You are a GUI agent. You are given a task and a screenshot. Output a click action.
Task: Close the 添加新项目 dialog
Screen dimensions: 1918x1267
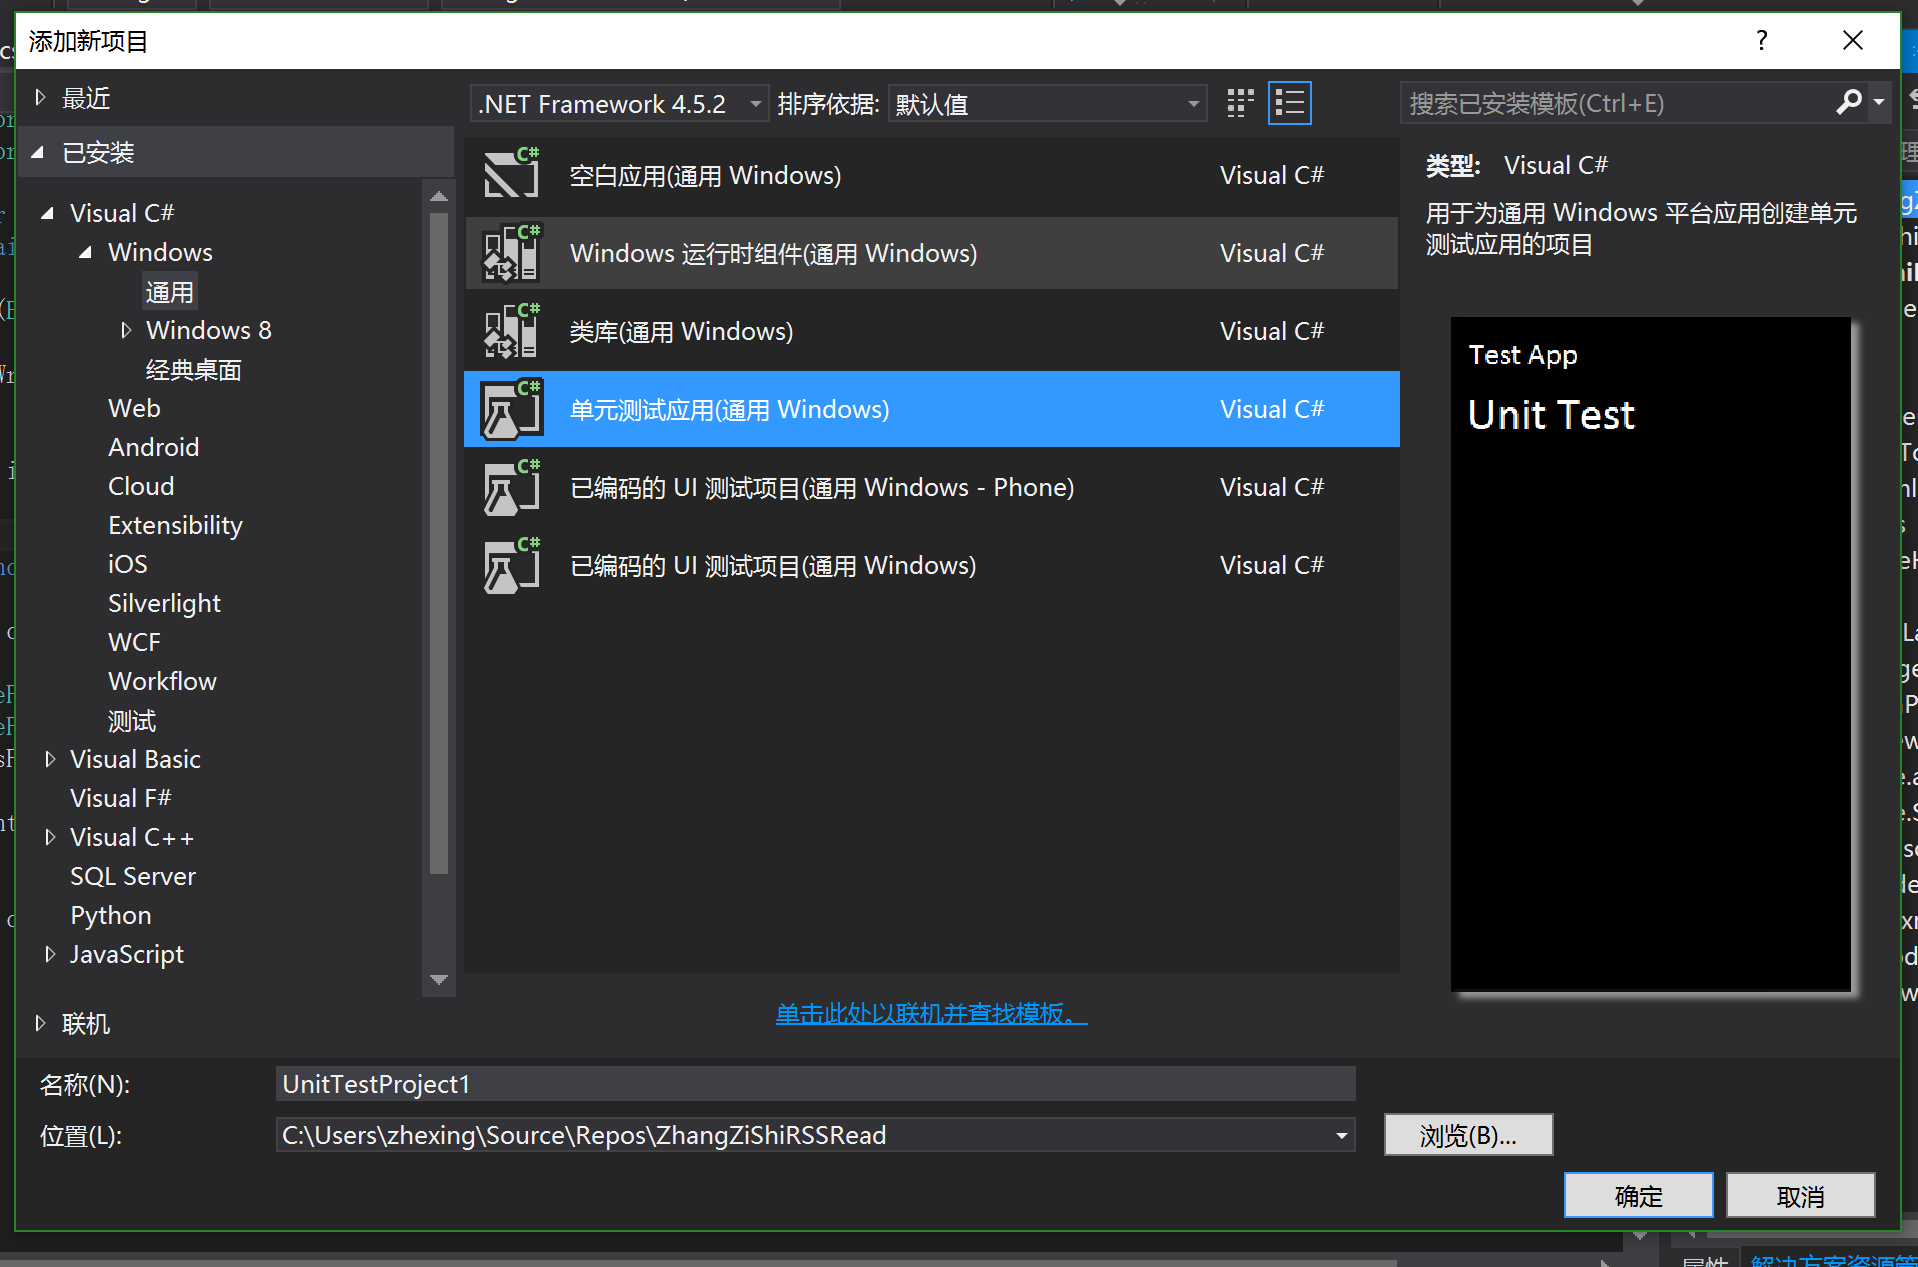point(1853,40)
